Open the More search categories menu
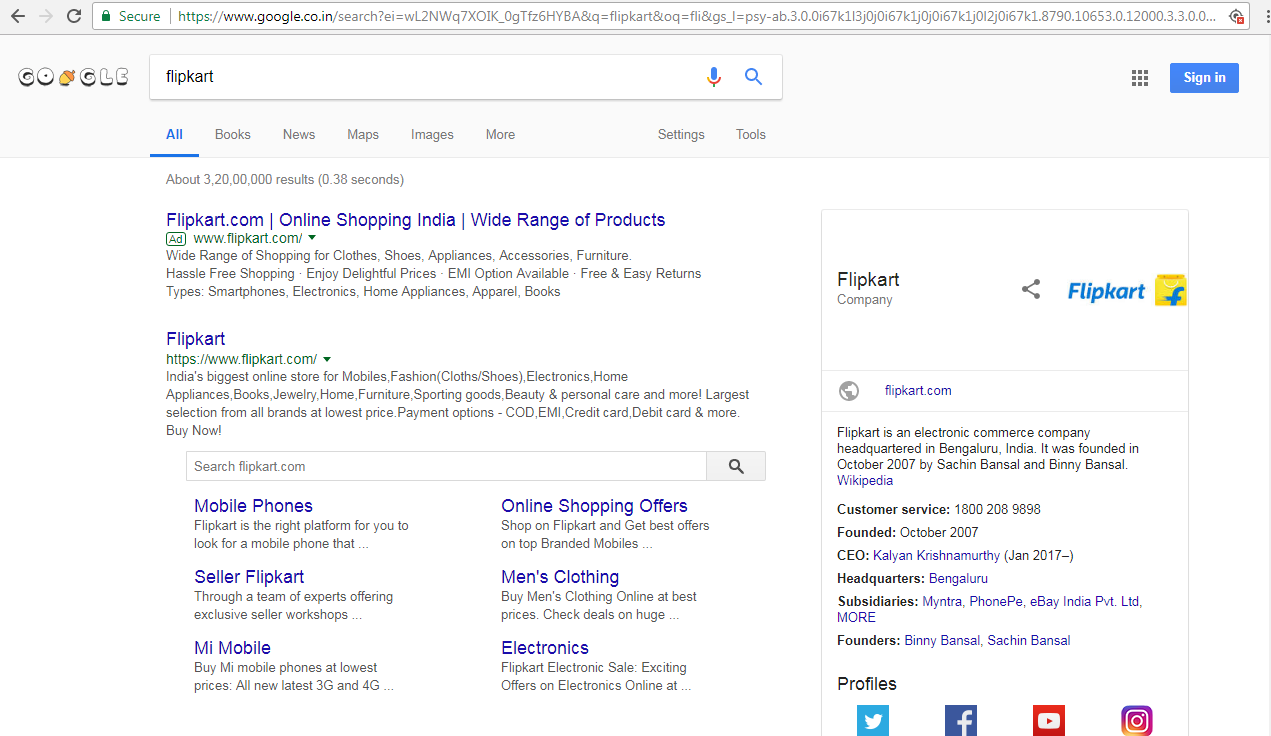1271x736 pixels. pyautogui.click(x=500, y=134)
